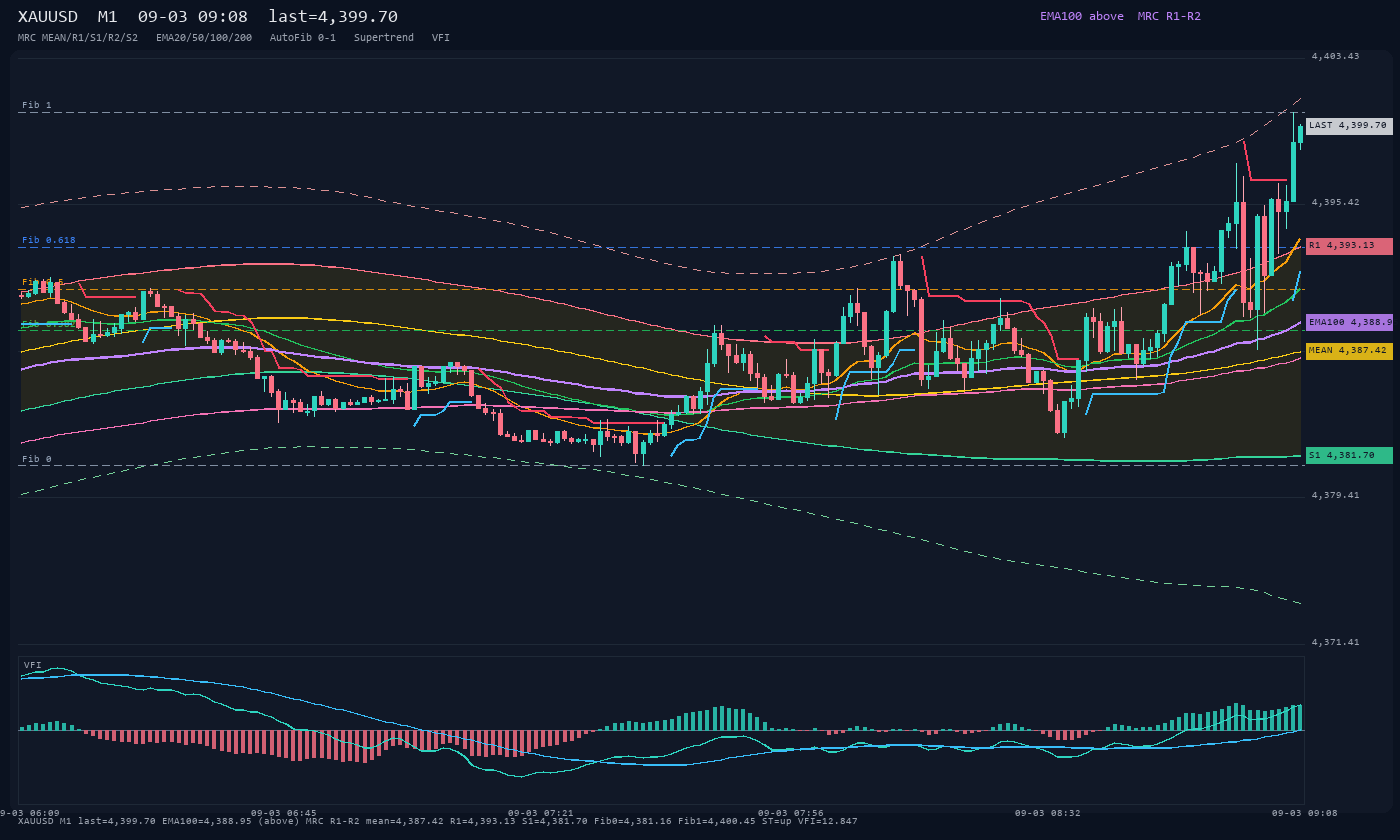Click the 09-03 07:56 time axis label
Image resolution: width=1400 pixels, height=840 pixels.
point(791,813)
